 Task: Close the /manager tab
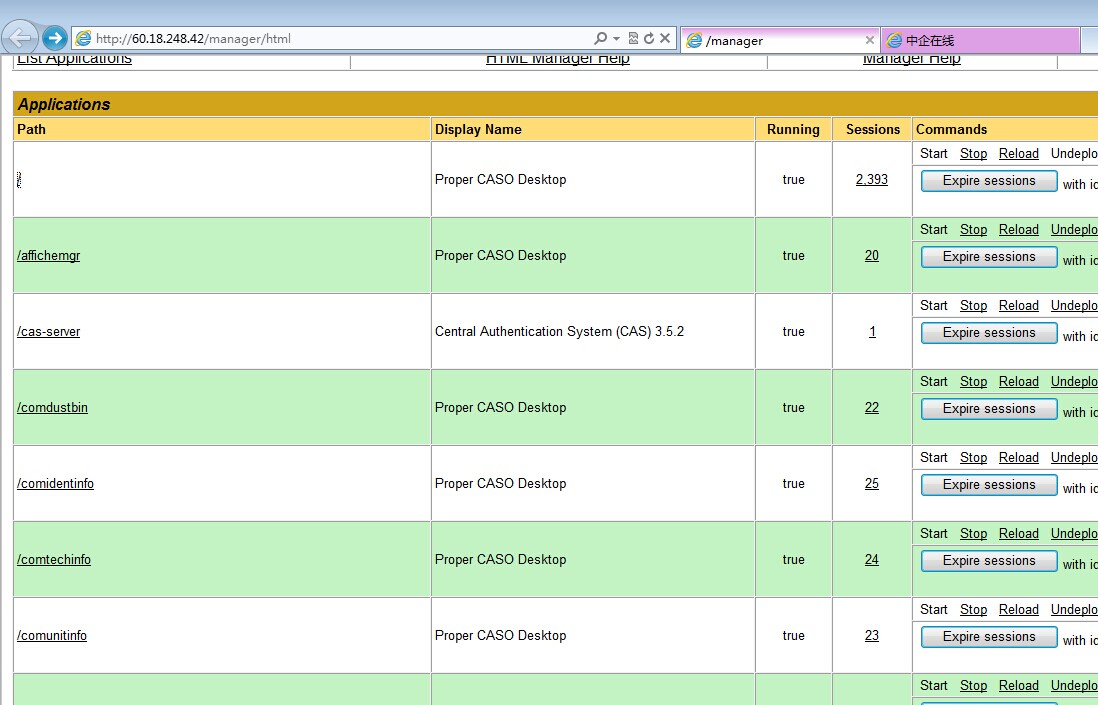point(869,40)
